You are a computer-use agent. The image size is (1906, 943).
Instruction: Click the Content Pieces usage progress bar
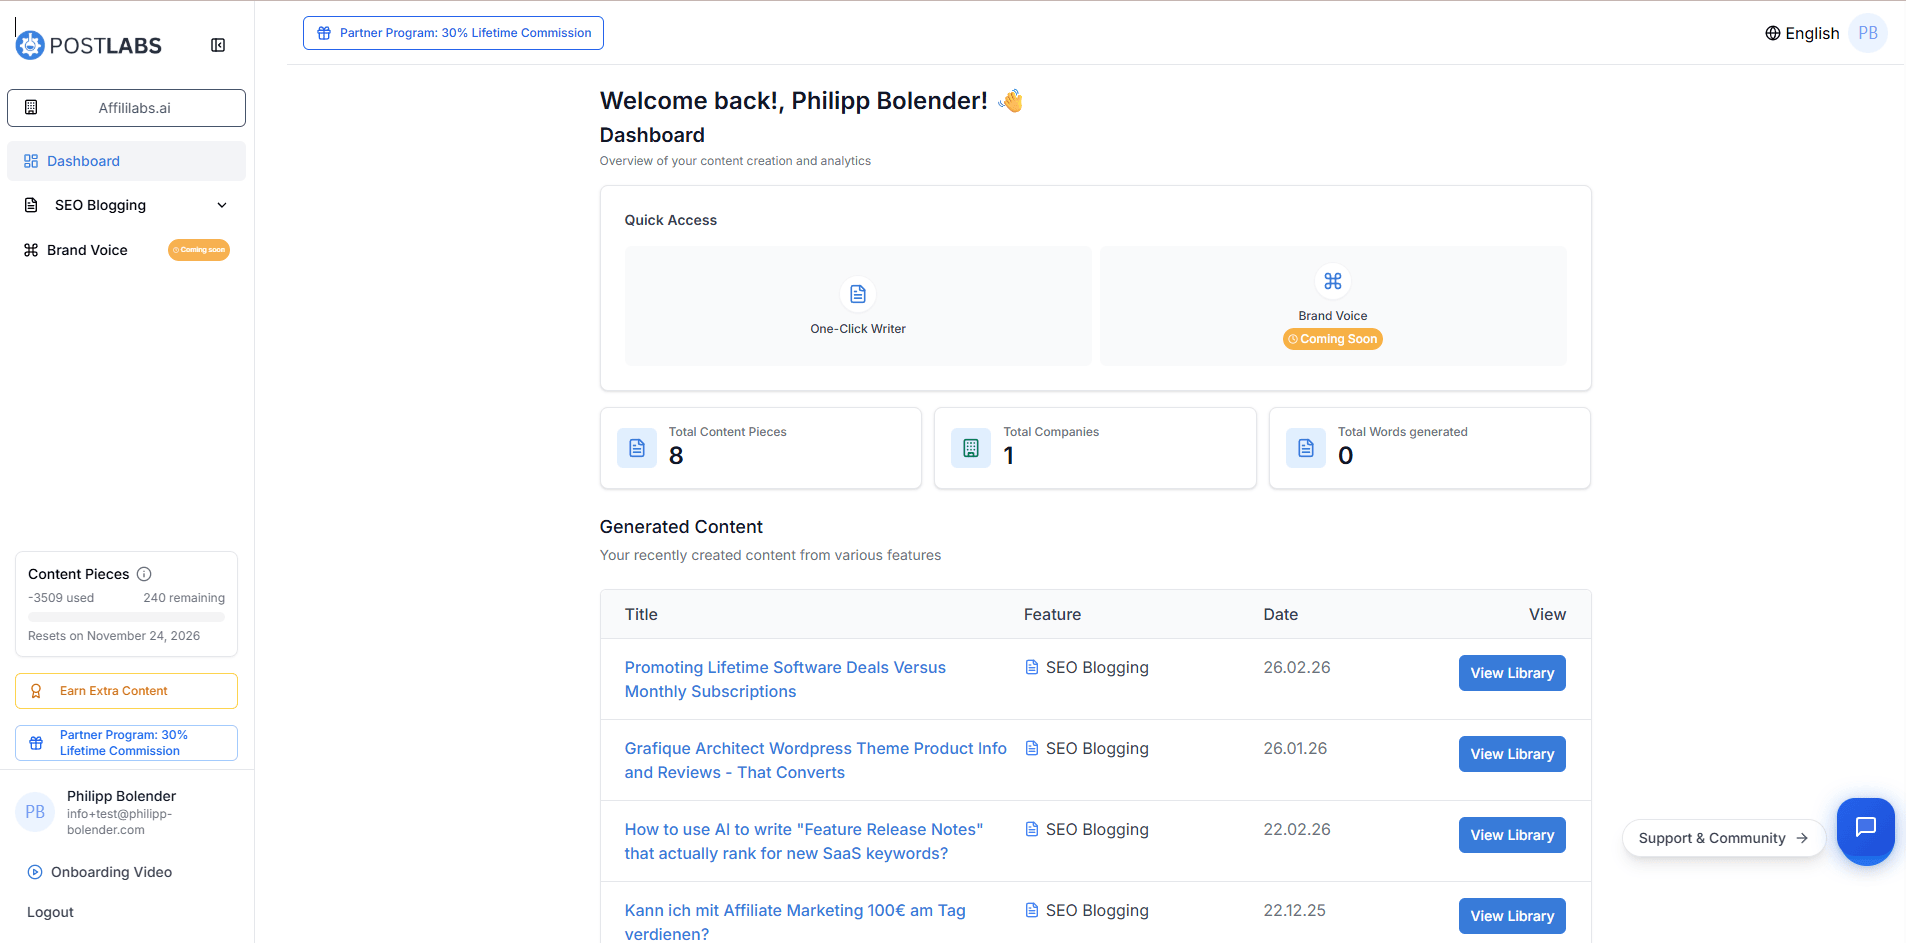point(126,617)
